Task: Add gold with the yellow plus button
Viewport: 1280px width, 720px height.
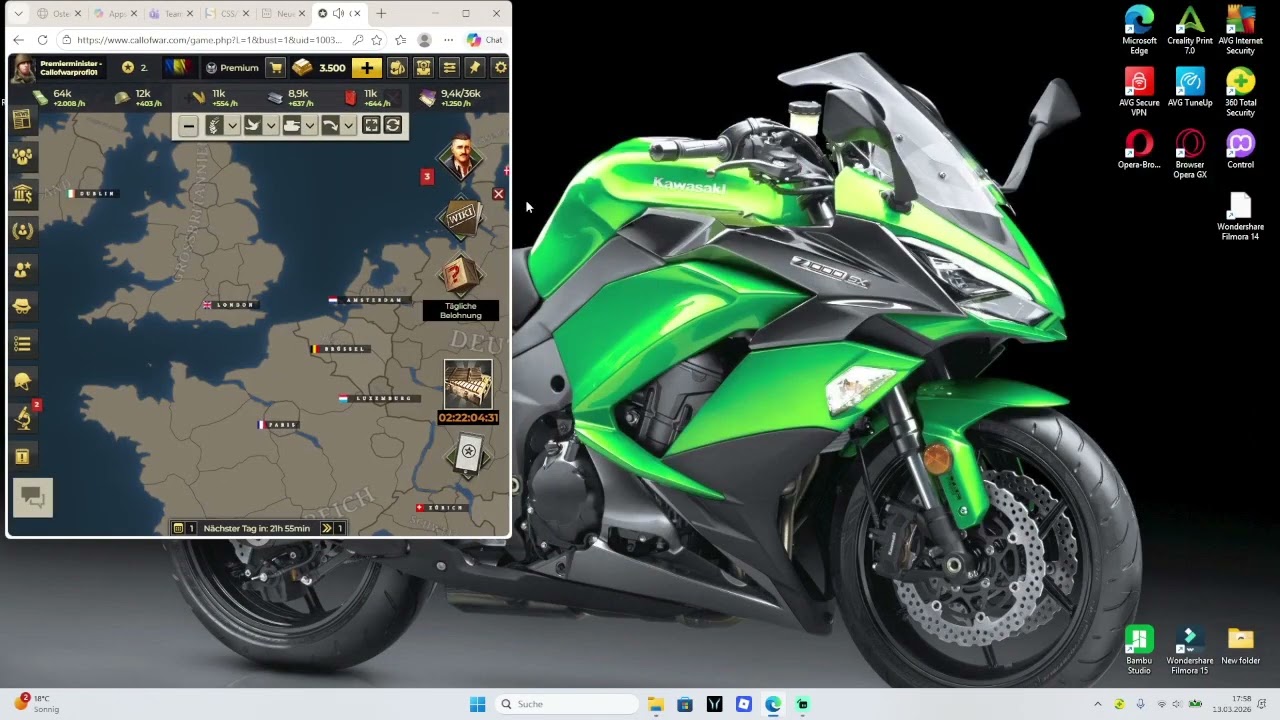Action: 366,68
